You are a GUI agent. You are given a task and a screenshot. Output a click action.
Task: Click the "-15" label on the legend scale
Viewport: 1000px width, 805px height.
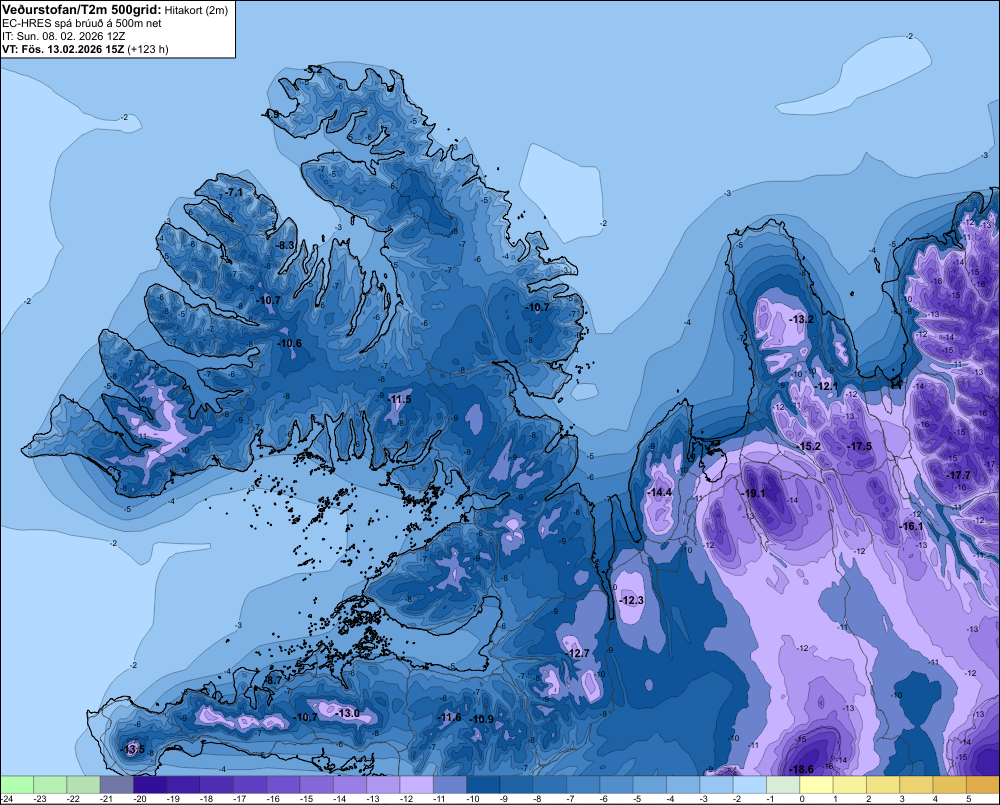pyautogui.click(x=306, y=799)
